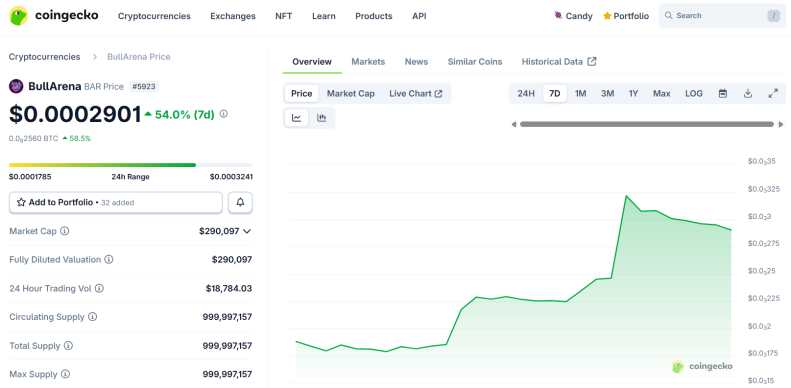Screen dimensions: 791x388
Task: Select the 1Y time range
Action: click(x=634, y=93)
